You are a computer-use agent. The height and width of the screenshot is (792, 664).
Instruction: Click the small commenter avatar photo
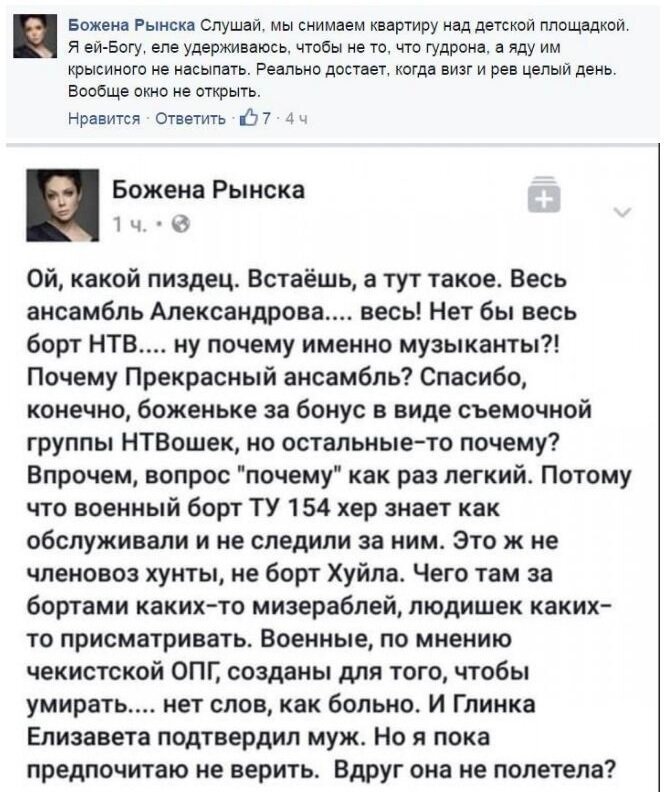click(35, 36)
